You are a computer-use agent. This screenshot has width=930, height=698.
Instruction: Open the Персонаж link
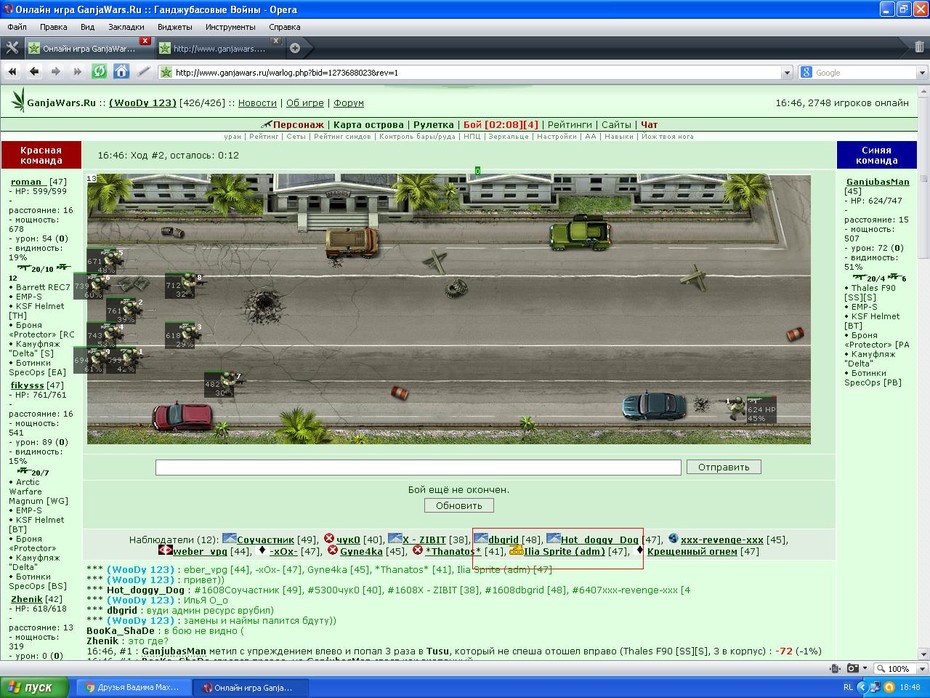pos(298,125)
